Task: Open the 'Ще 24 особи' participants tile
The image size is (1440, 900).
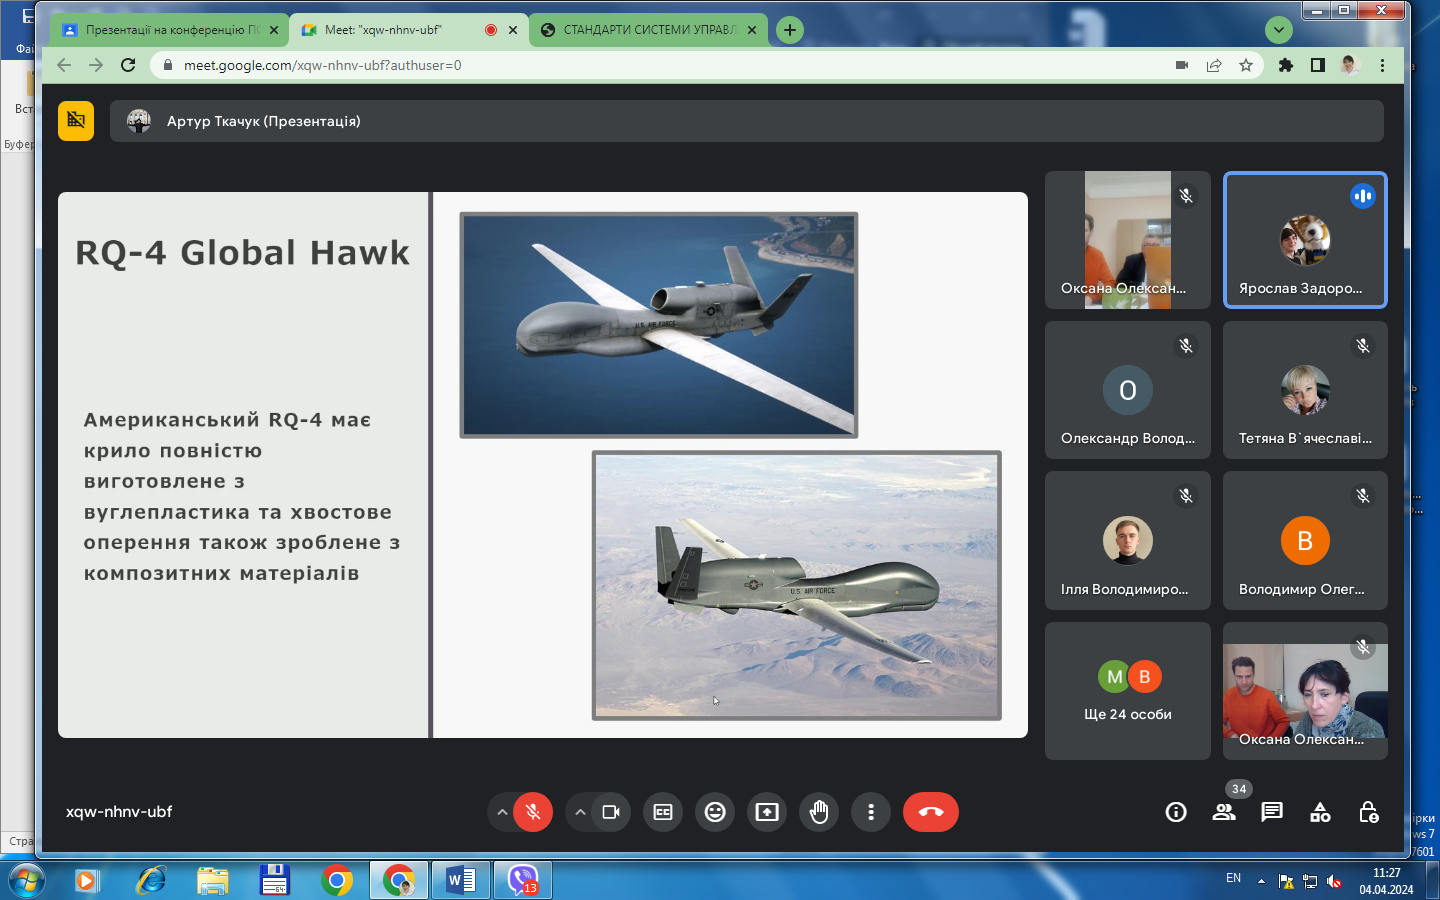Action: click(1127, 691)
